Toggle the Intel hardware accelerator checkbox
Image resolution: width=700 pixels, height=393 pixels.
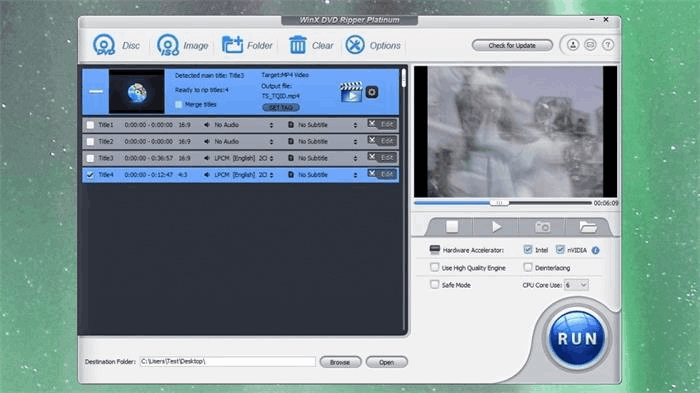[x=528, y=250]
